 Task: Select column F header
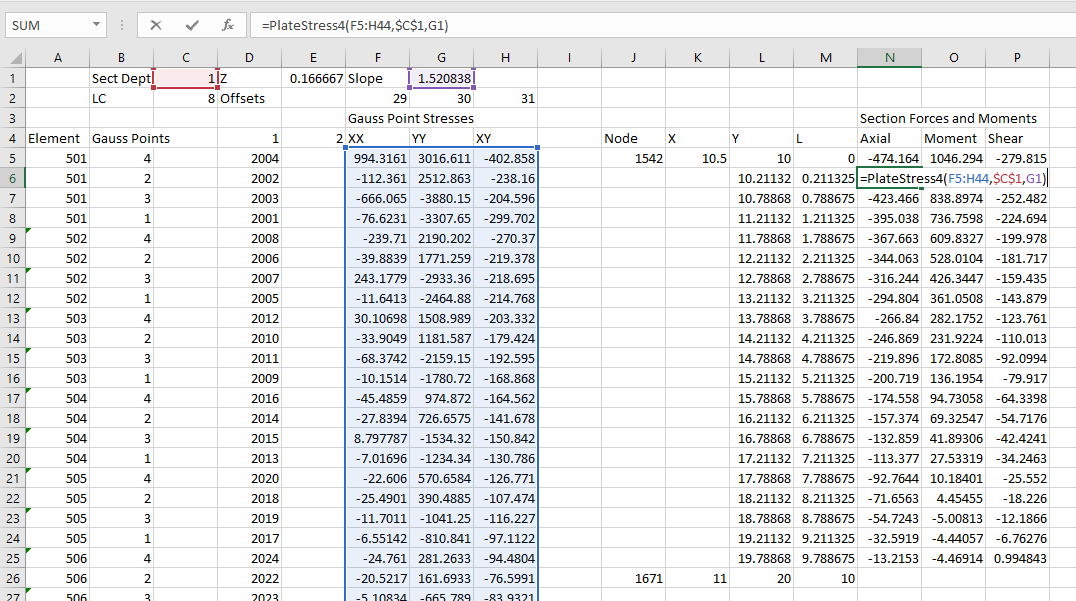click(377, 58)
